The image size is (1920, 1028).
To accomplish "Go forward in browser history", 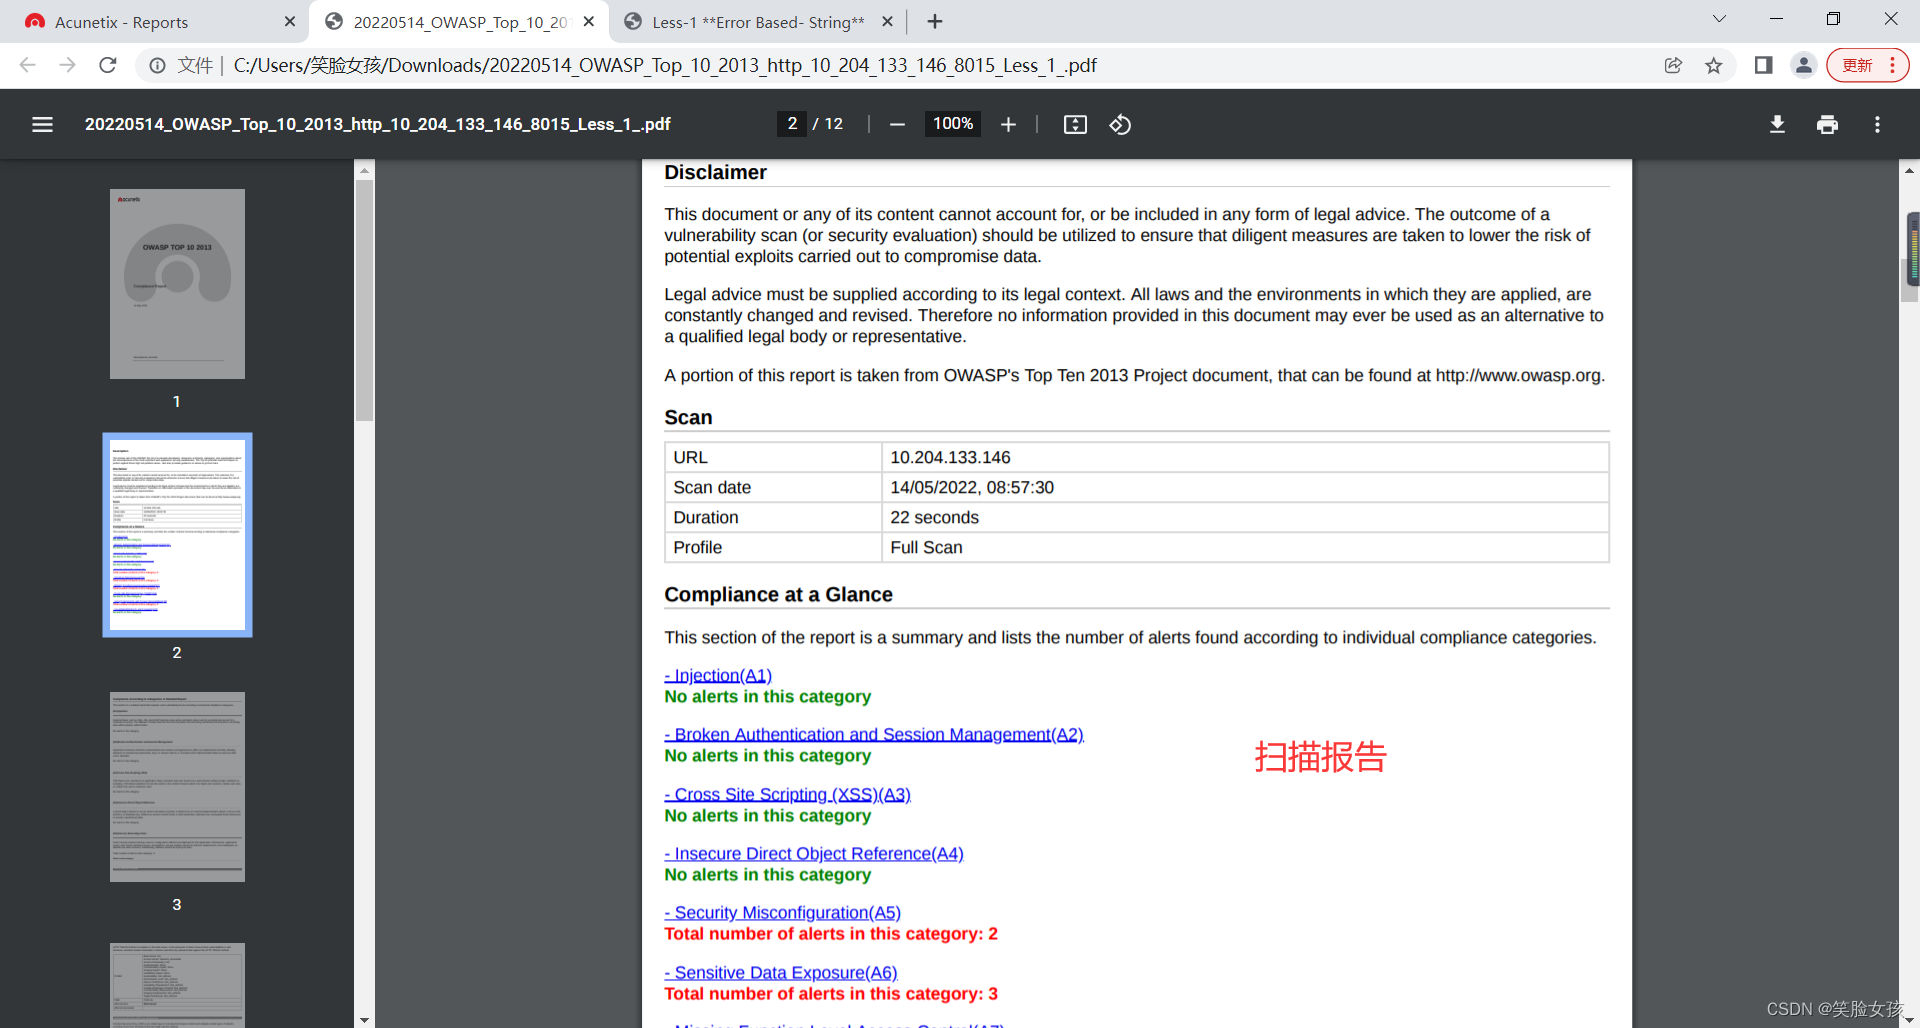I will (67, 65).
